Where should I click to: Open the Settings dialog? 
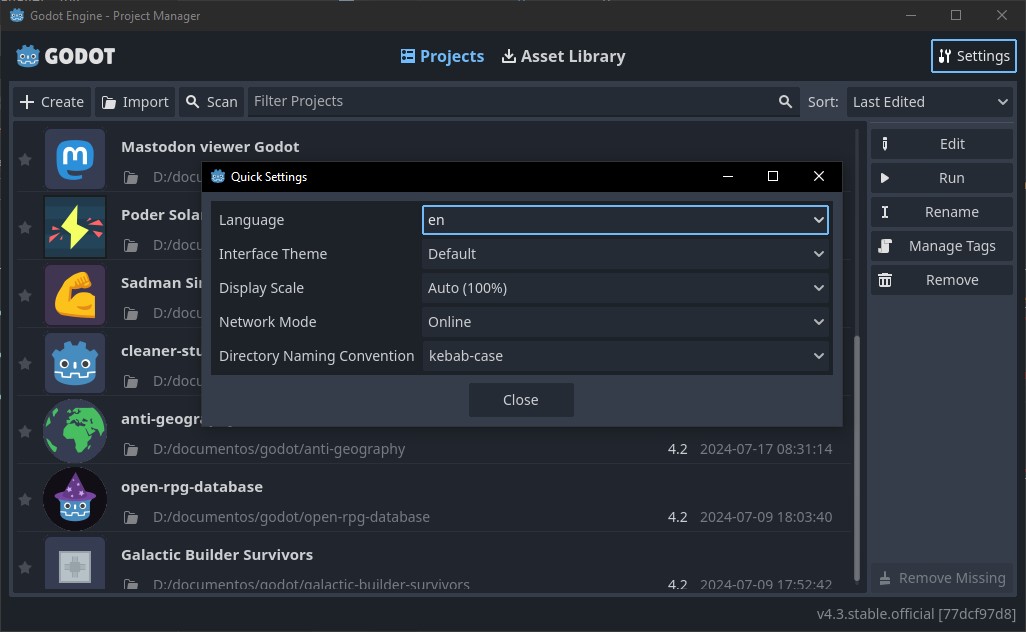(972, 56)
